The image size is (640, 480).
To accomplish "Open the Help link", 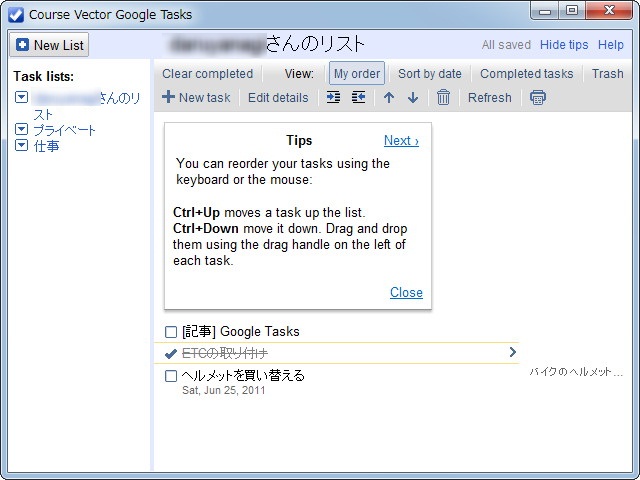I will [611, 44].
